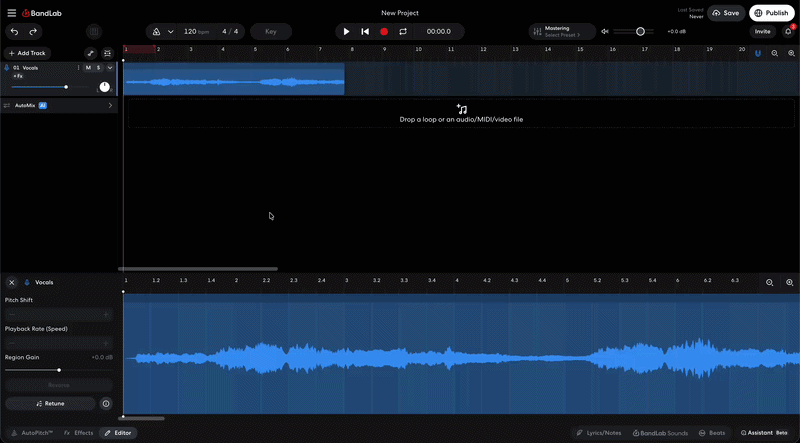
Task: Toggle the magnet snap-to-grid icon
Action: (758, 53)
